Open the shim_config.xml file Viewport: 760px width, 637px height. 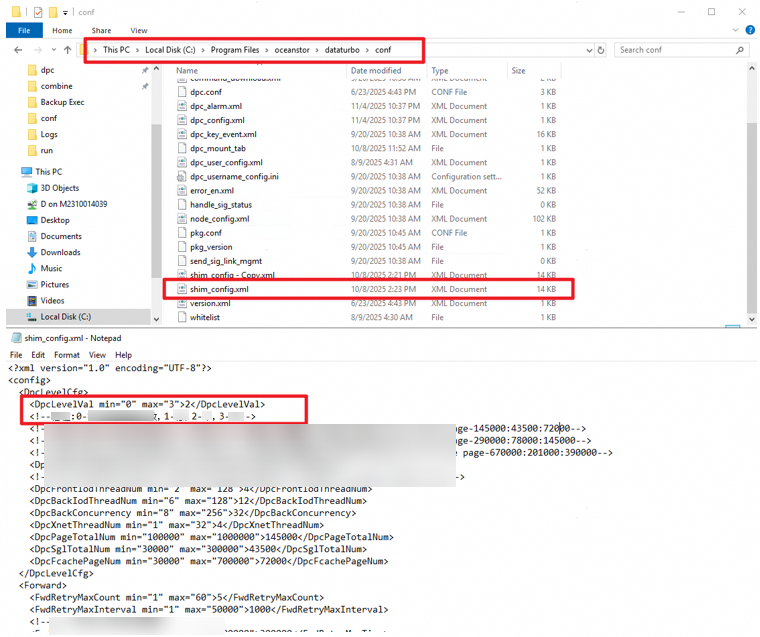[x=219, y=289]
